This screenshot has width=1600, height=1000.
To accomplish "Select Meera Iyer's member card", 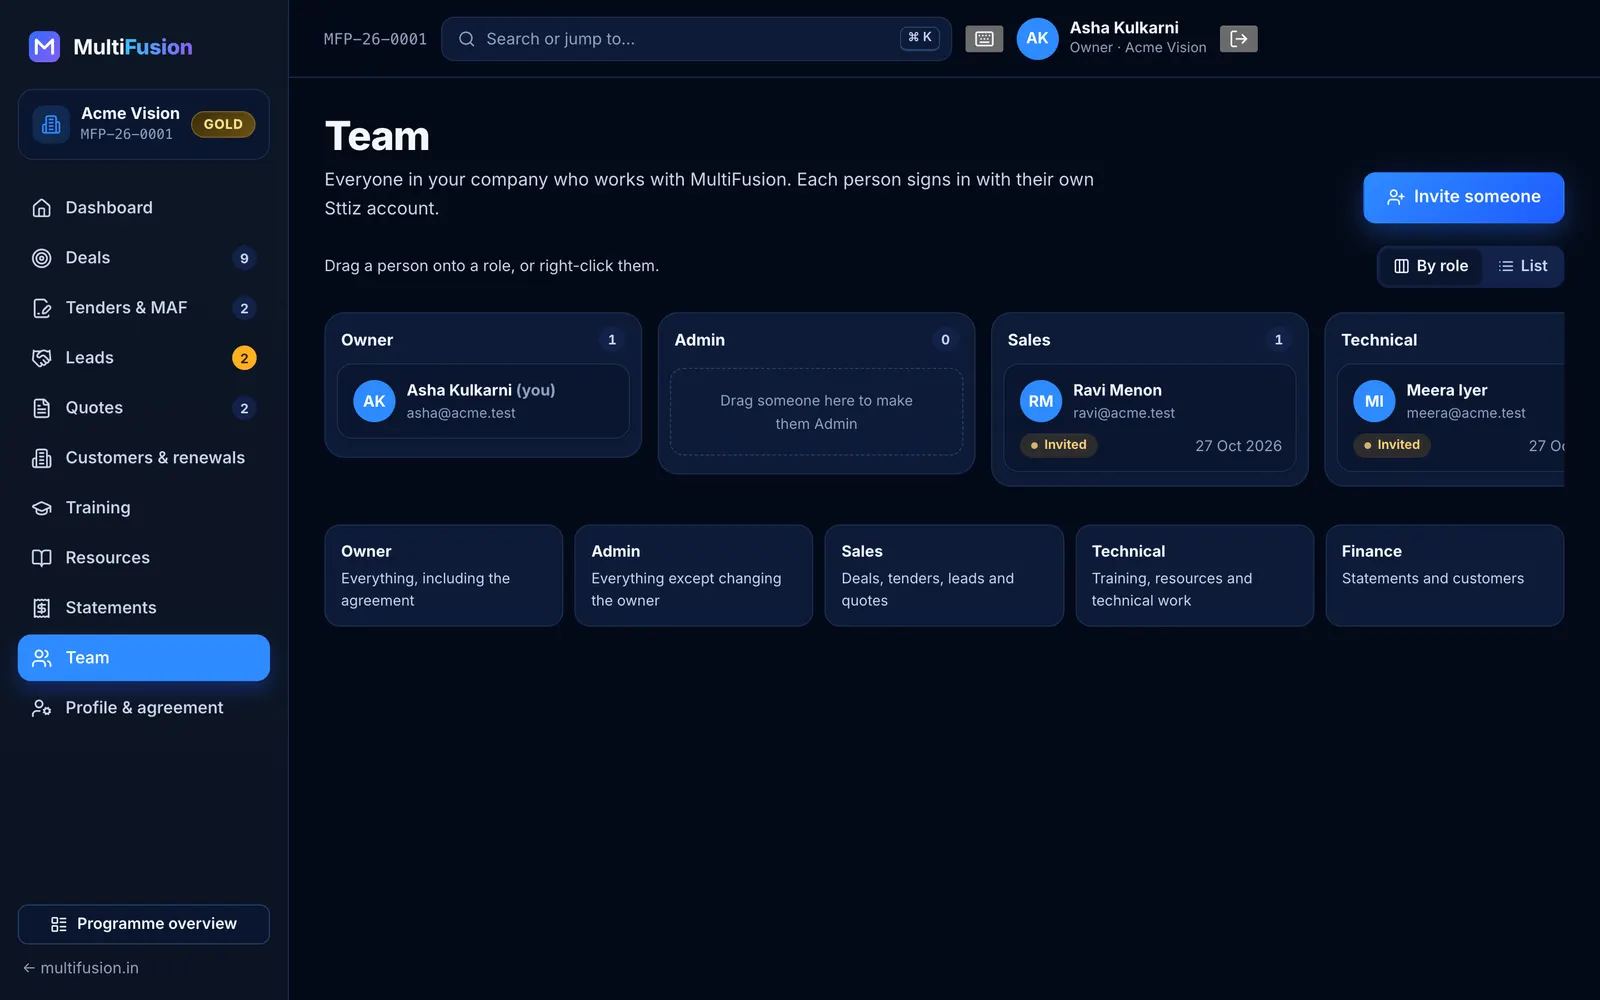I will pos(1451,418).
